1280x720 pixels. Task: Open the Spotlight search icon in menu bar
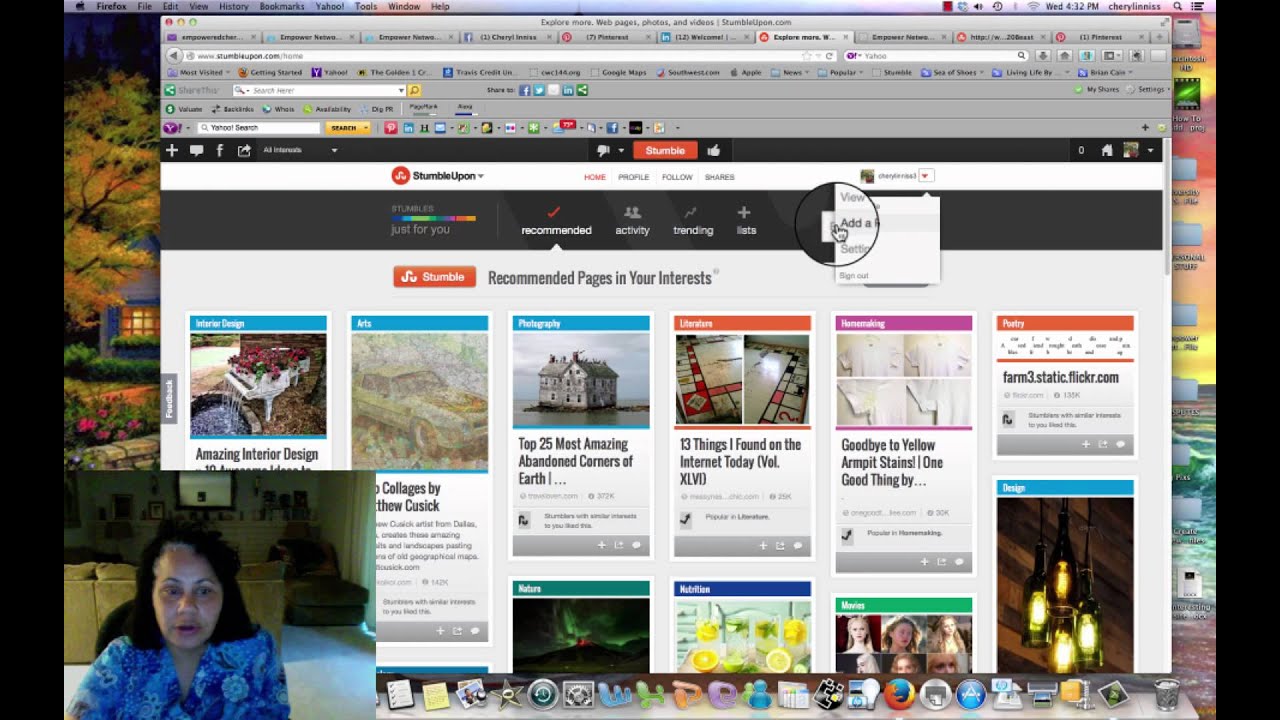(x=1178, y=6)
